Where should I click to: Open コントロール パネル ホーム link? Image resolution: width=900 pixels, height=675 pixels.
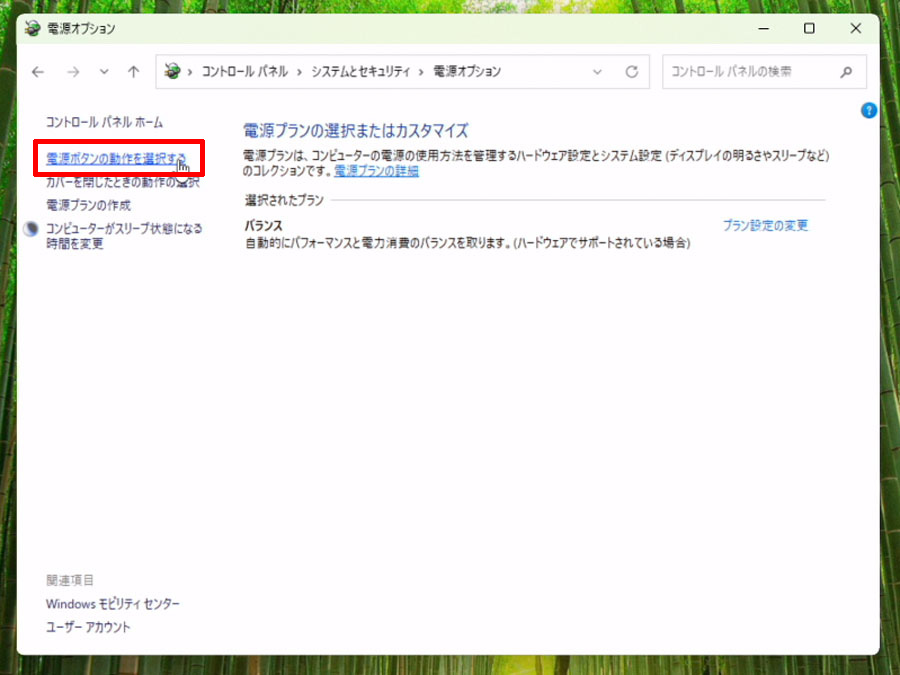[x=104, y=122]
